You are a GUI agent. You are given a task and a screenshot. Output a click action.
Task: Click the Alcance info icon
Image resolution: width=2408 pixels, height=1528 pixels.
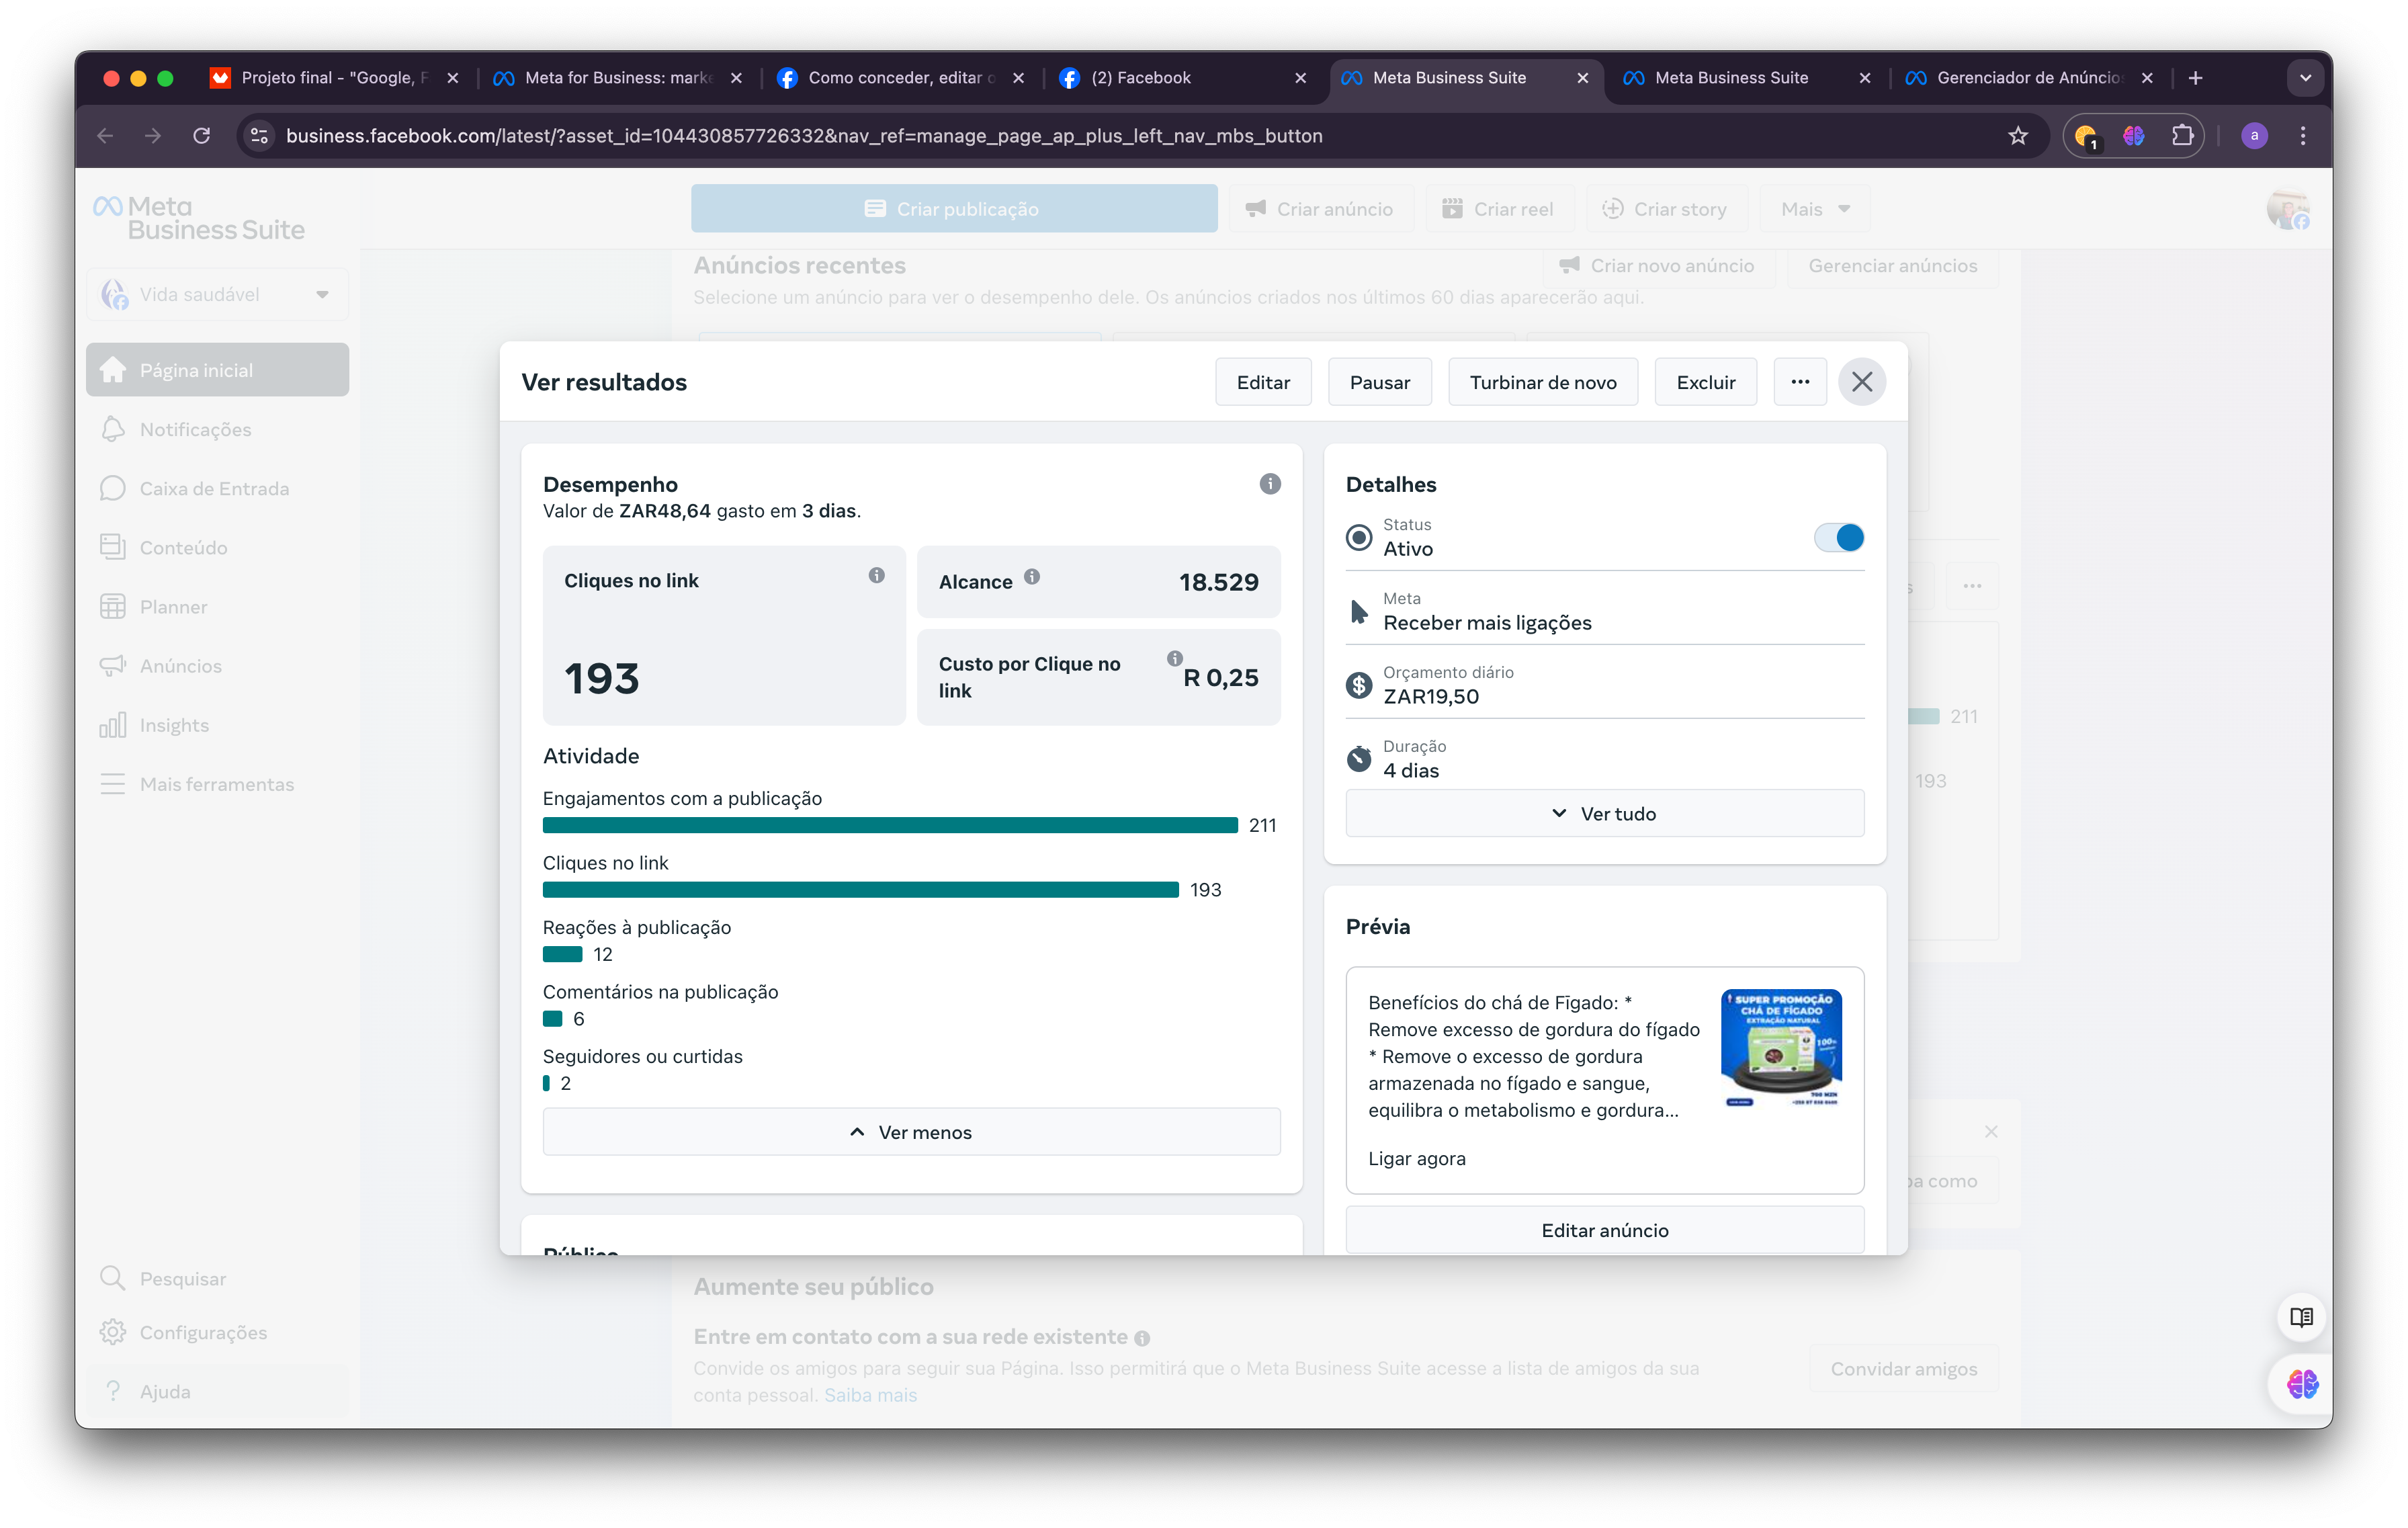click(x=1032, y=576)
